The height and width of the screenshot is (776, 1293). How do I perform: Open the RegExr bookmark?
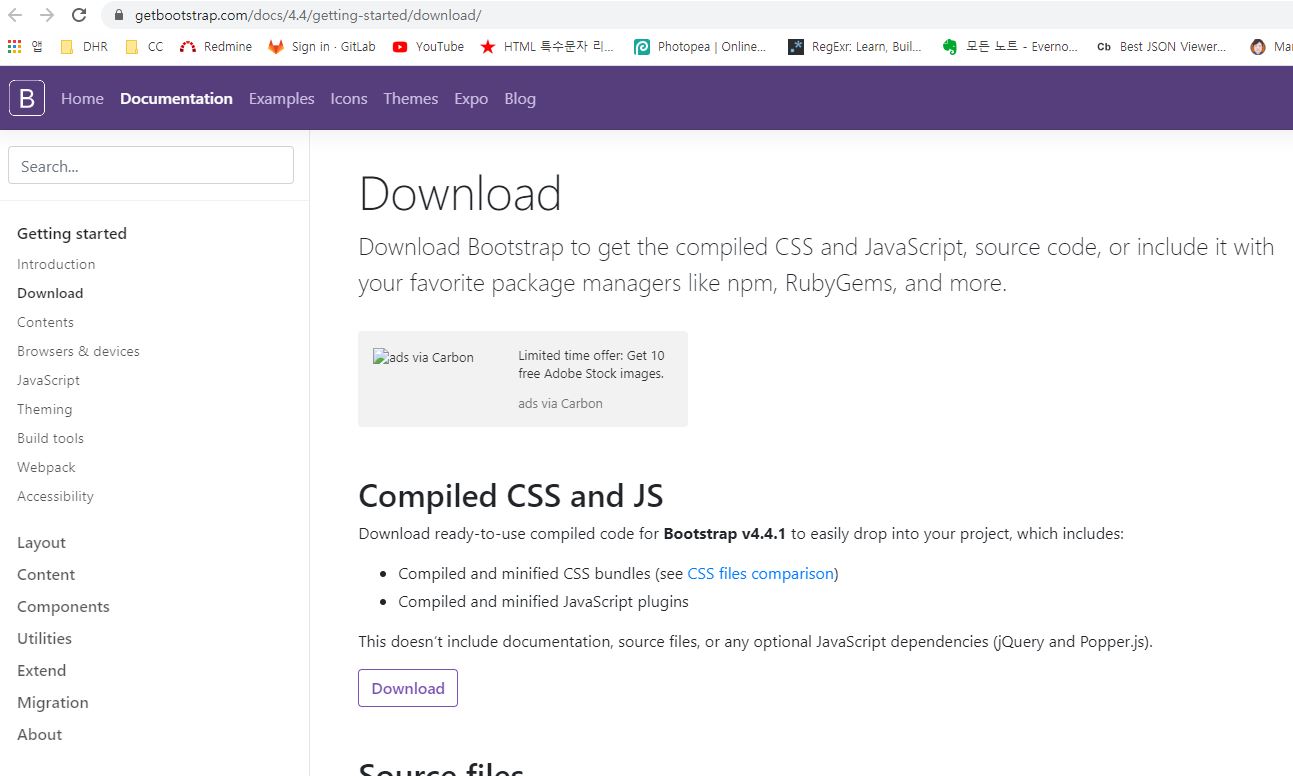[x=856, y=47]
